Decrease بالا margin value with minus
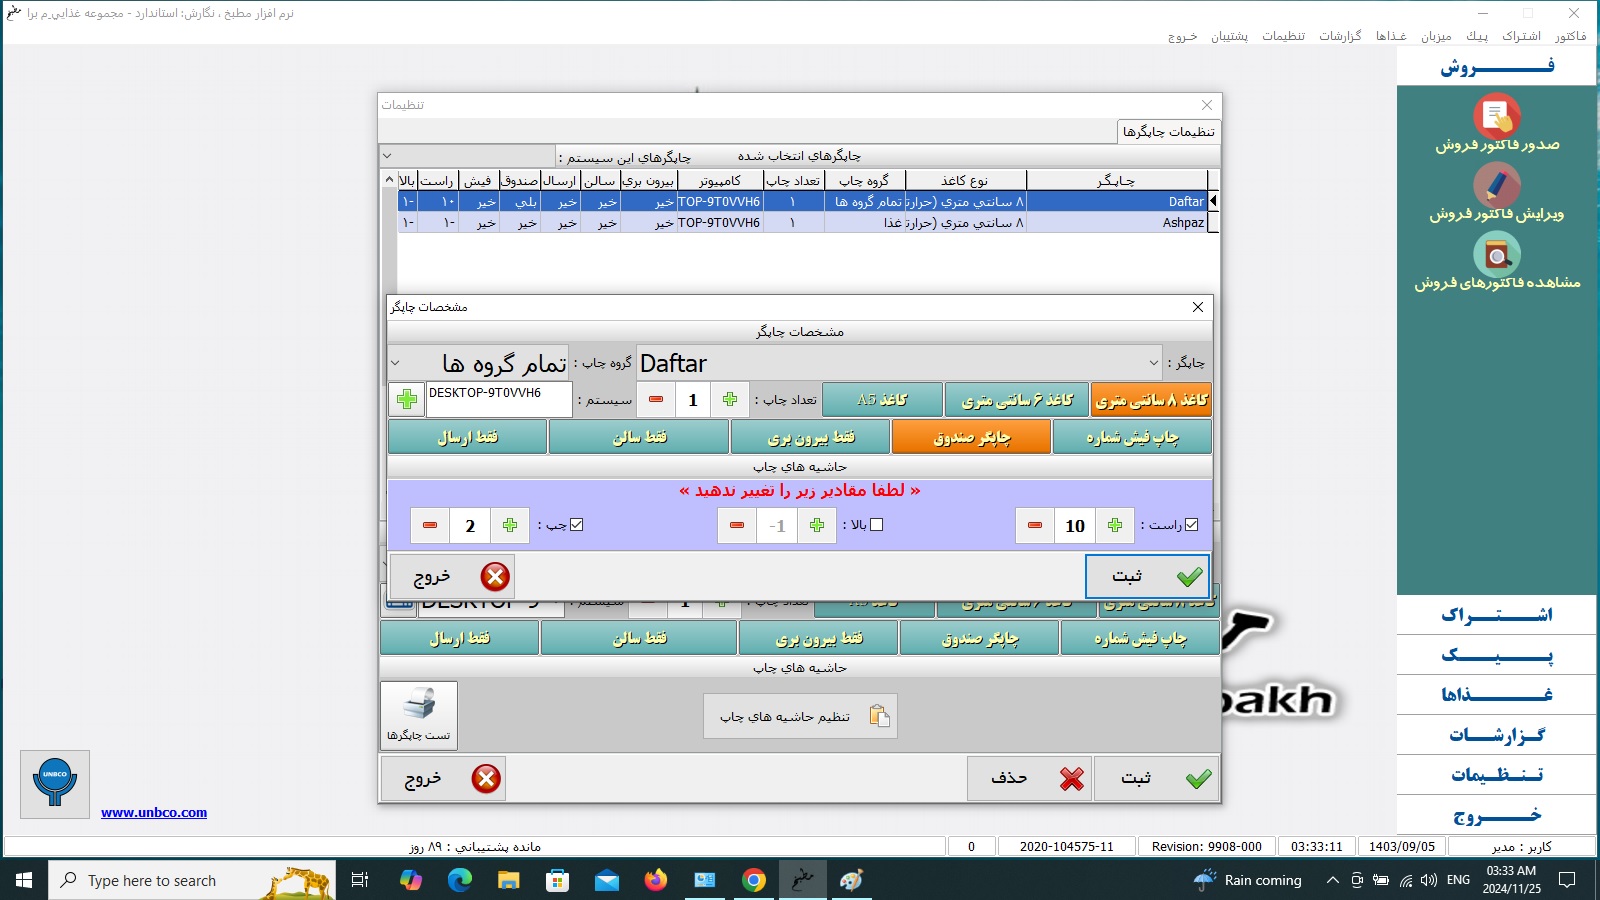The height and width of the screenshot is (900, 1600). pos(737,525)
